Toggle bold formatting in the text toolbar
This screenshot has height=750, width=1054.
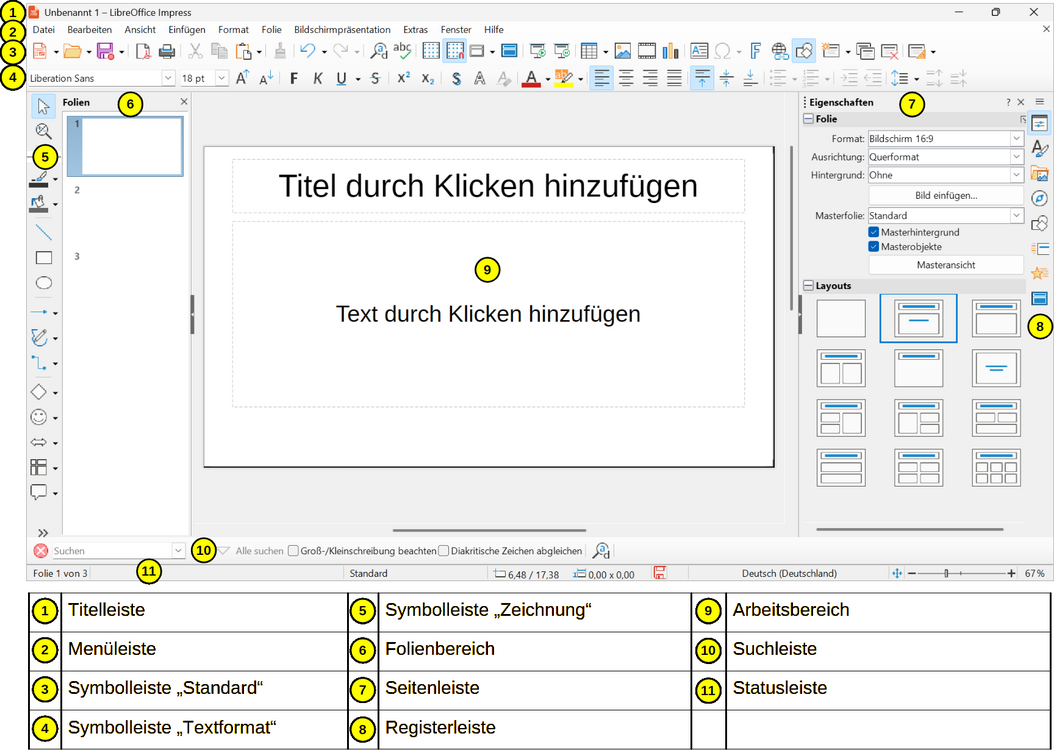292,77
